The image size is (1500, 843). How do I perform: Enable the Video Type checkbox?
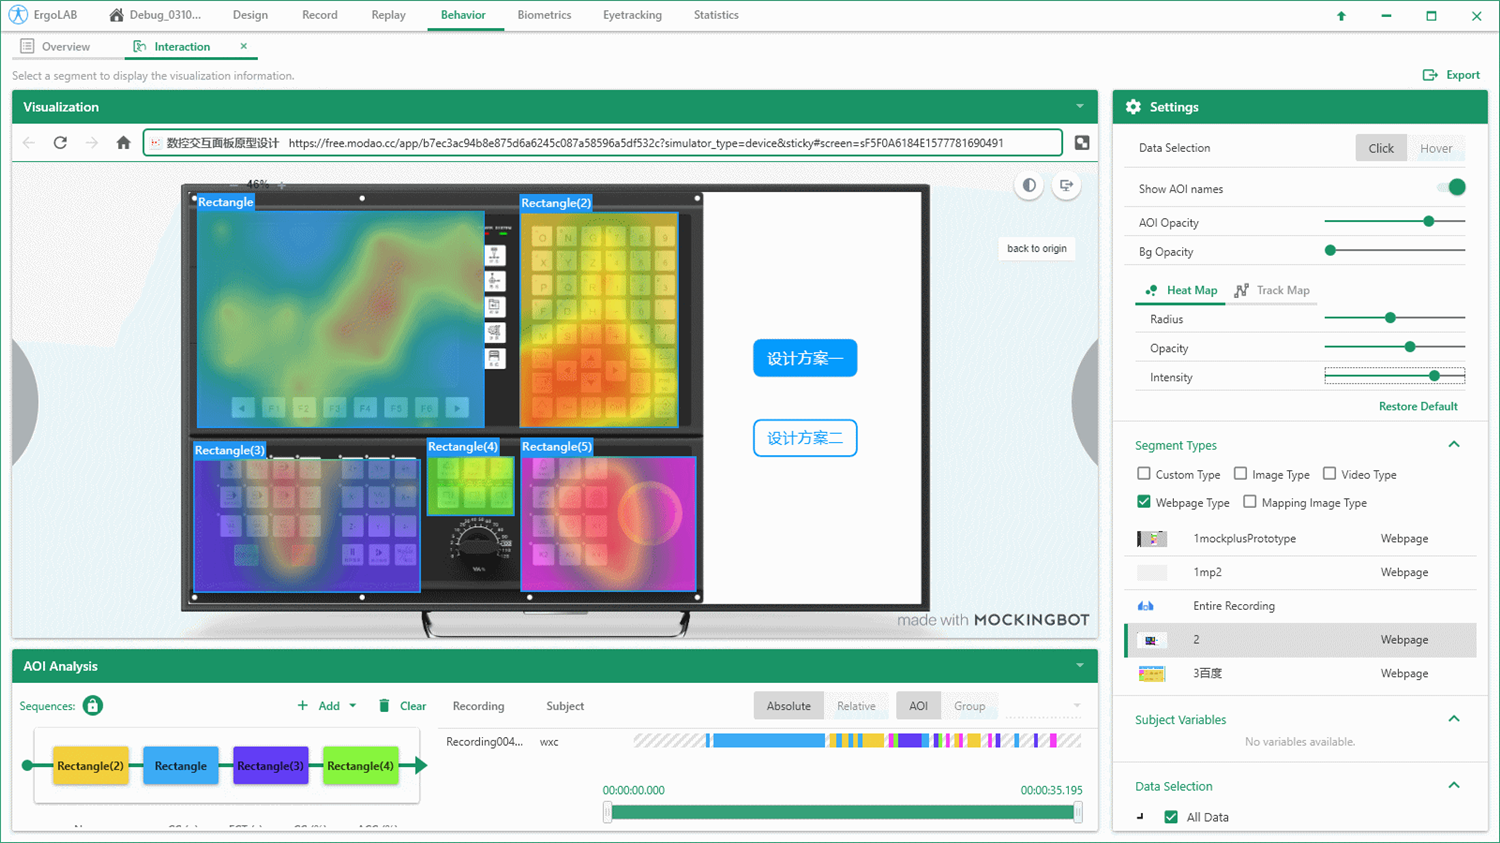pyautogui.click(x=1329, y=474)
